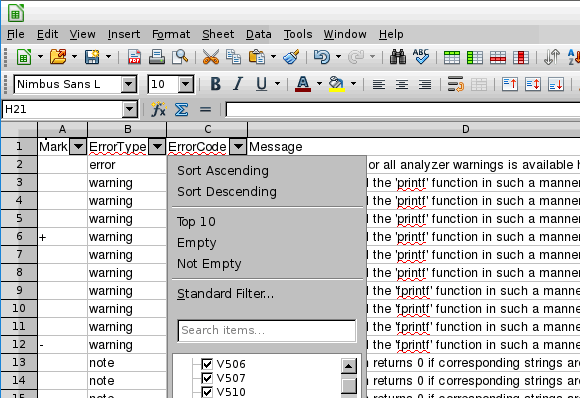Open the Sheet menu
Image resolution: width=580 pixels, height=398 pixels.
click(x=218, y=34)
